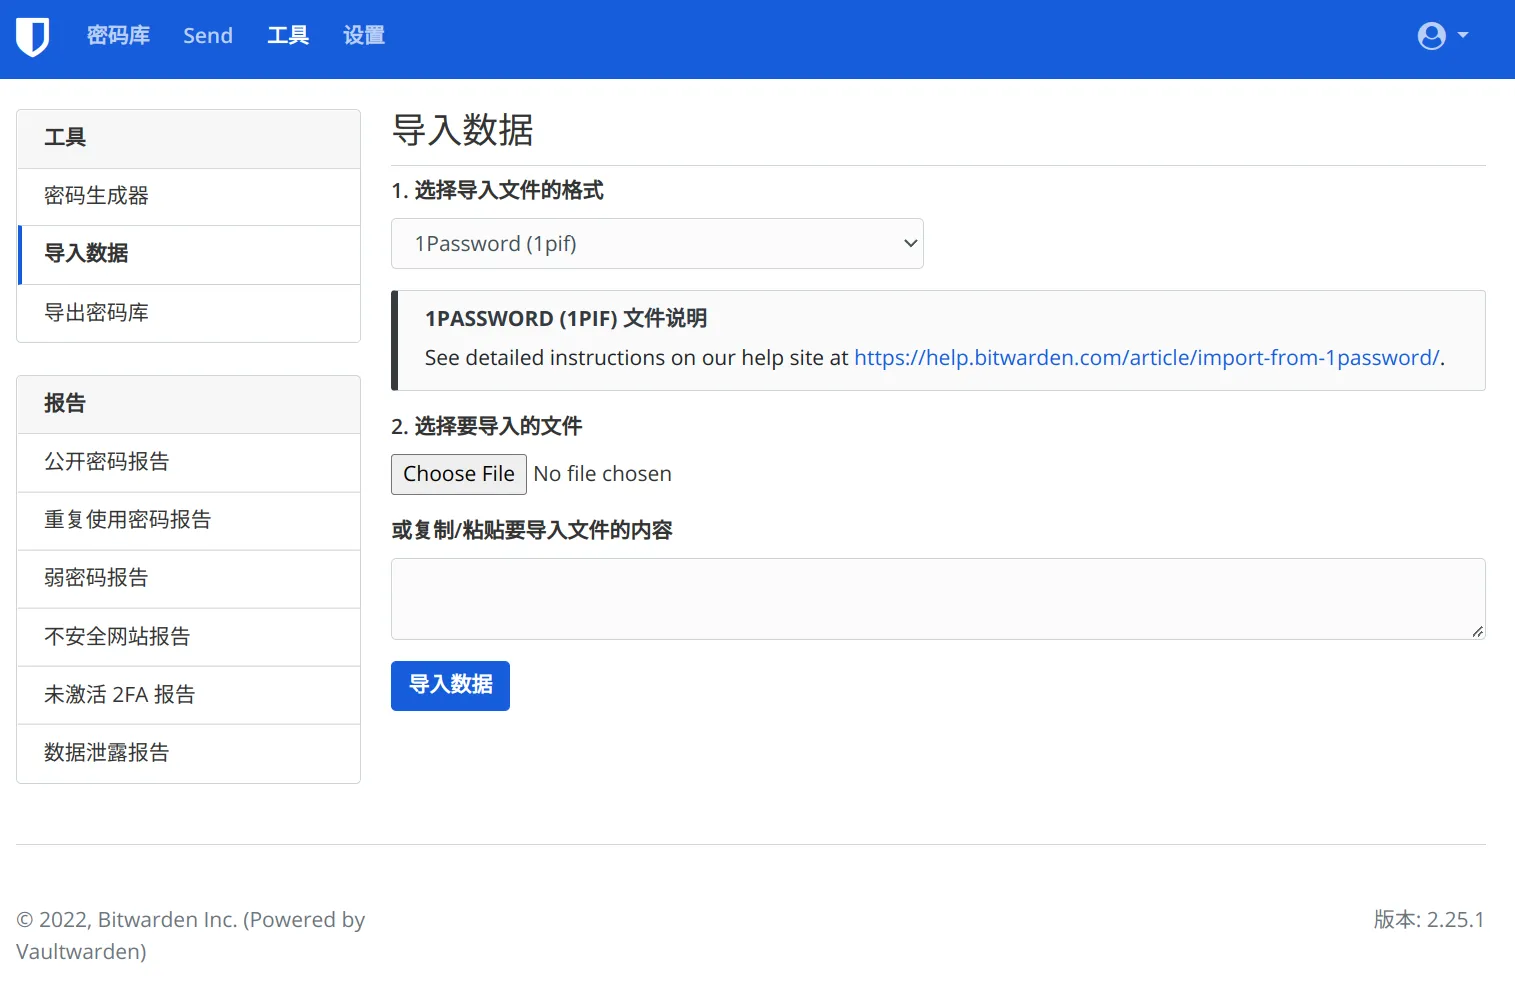Expand the 1Password (1pif) format dropdown
The width and height of the screenshot is (1515, 983).
(657, 244)
